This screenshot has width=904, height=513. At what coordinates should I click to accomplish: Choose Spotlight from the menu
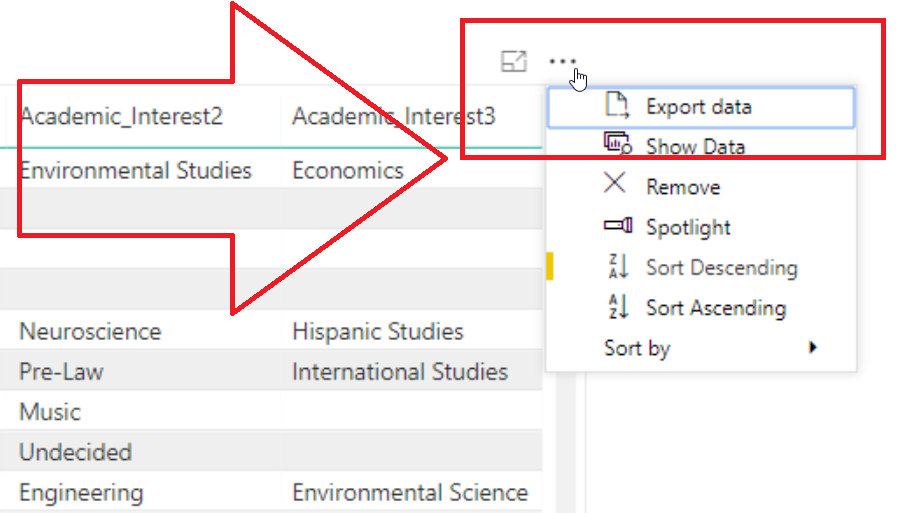[700, 227]
